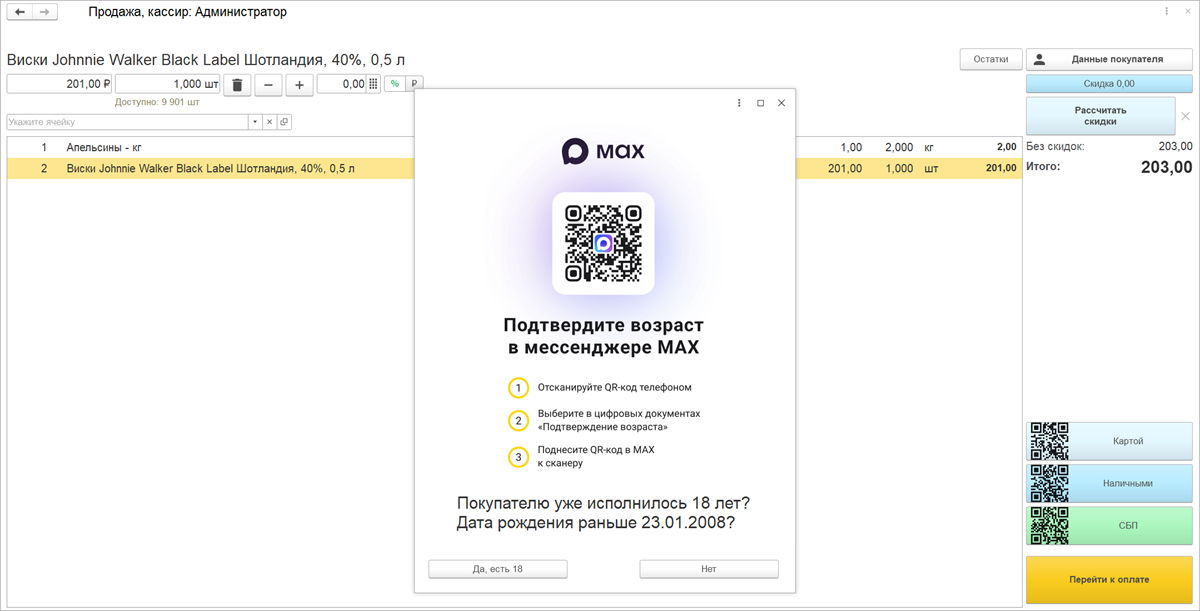Edit the quantity field showing 1,000 шт
Screen dimensions: 1200x611
pyautogui.click(x=168, y=84)
